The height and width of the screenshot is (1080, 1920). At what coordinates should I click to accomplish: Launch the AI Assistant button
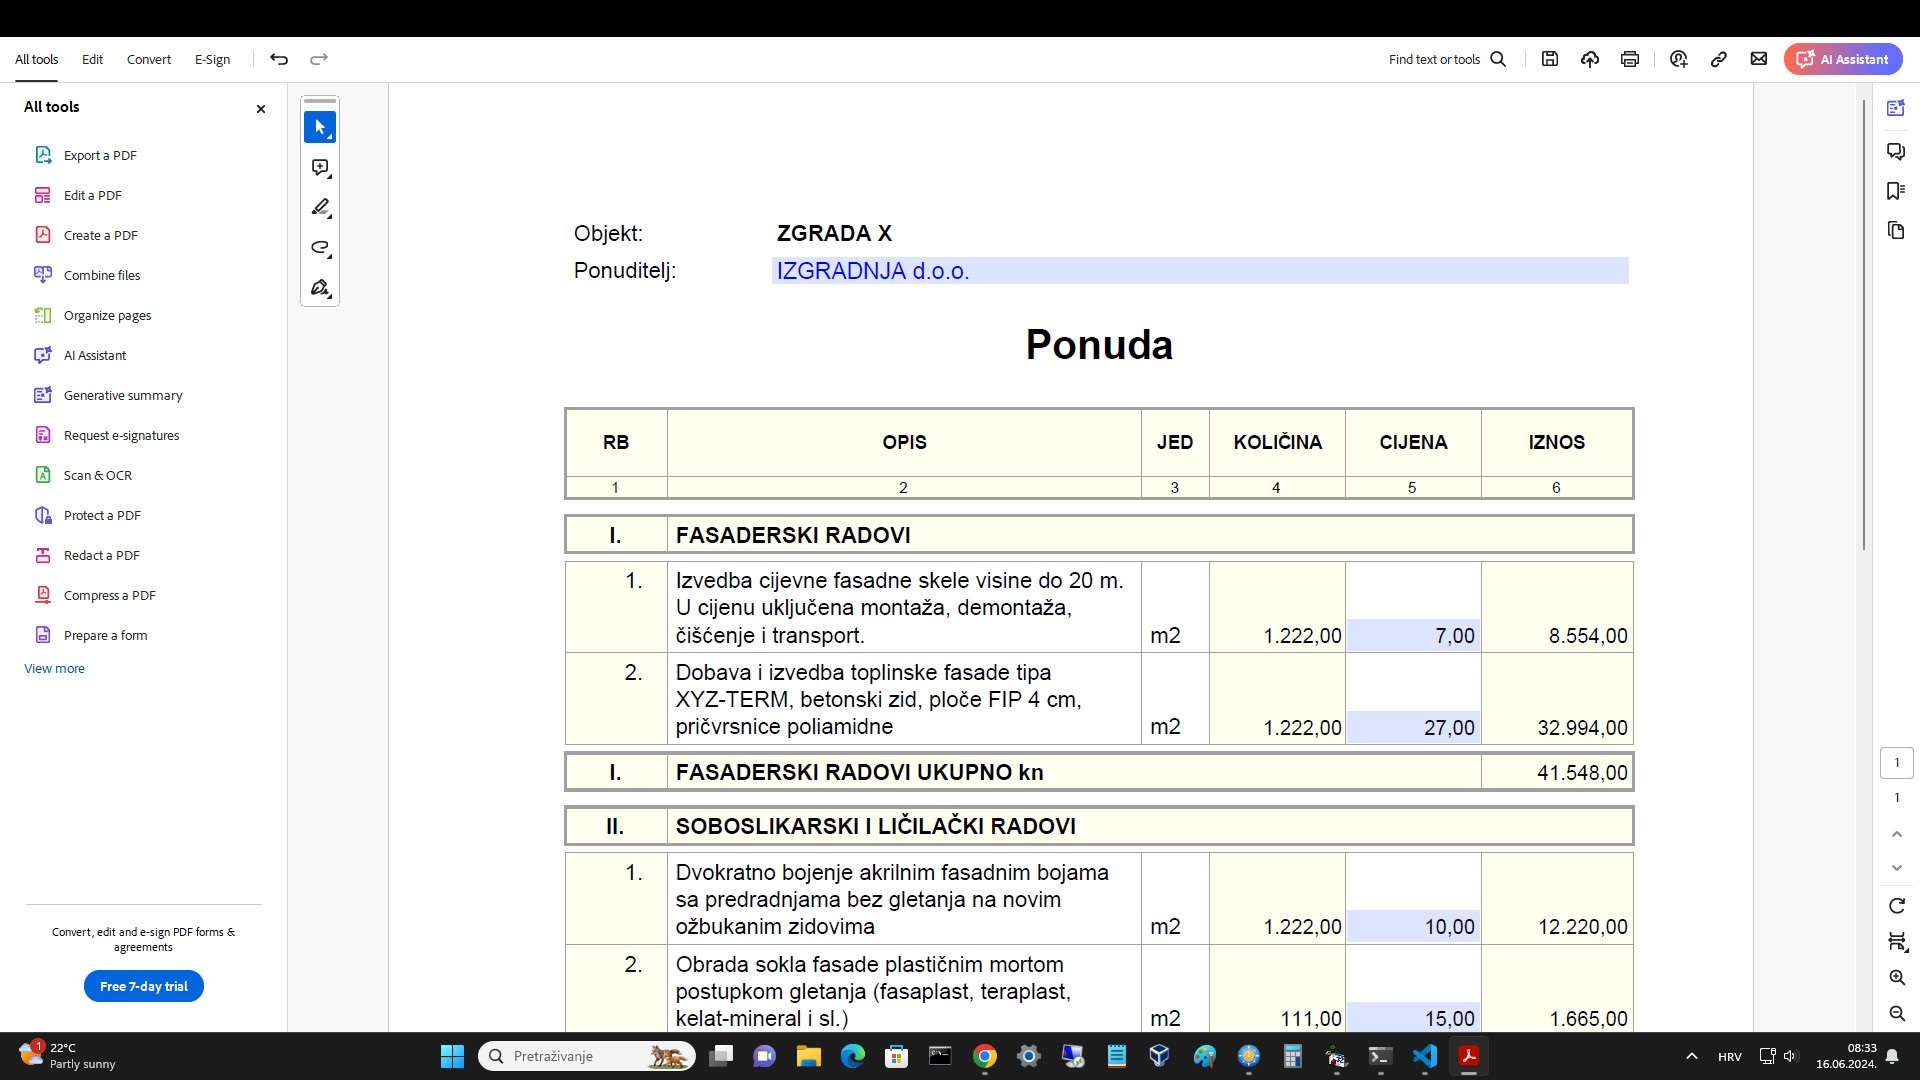click(x=1843, y=59)
